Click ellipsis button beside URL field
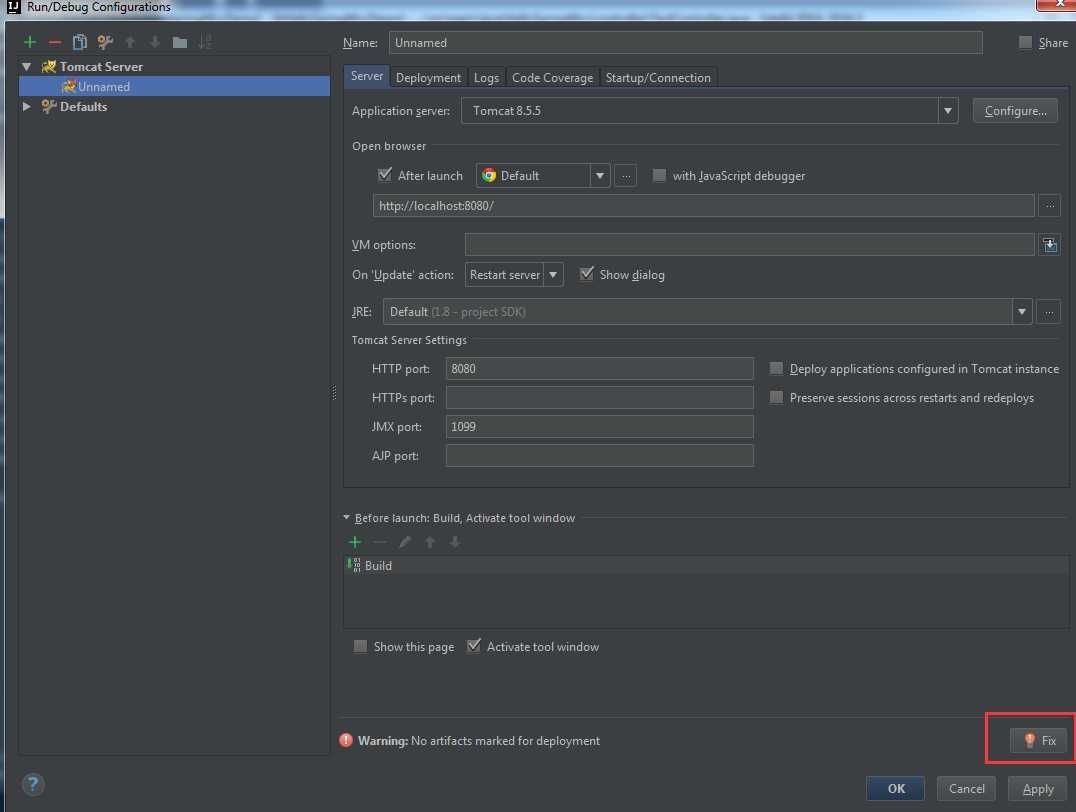Image resolution: width=1076 pixels, height=812 pixels. pyautogui.click(x=1049, y=205)
